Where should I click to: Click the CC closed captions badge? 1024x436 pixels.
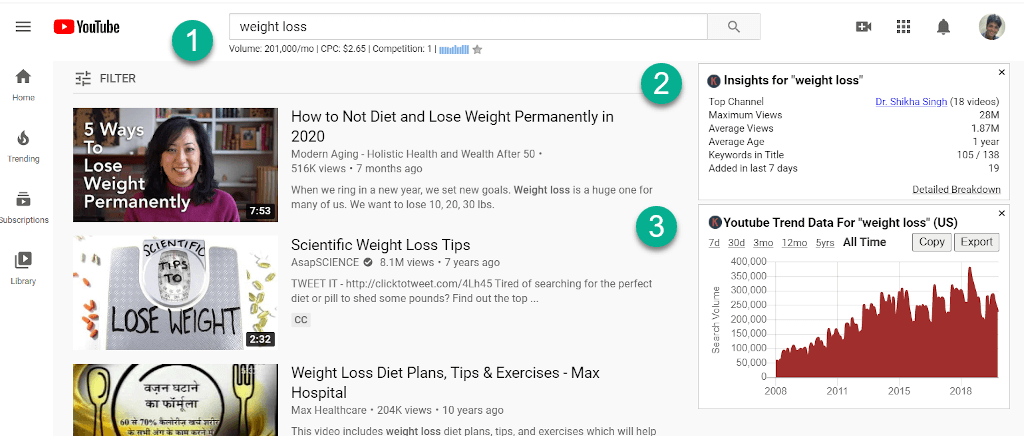(x=301, y=320)
